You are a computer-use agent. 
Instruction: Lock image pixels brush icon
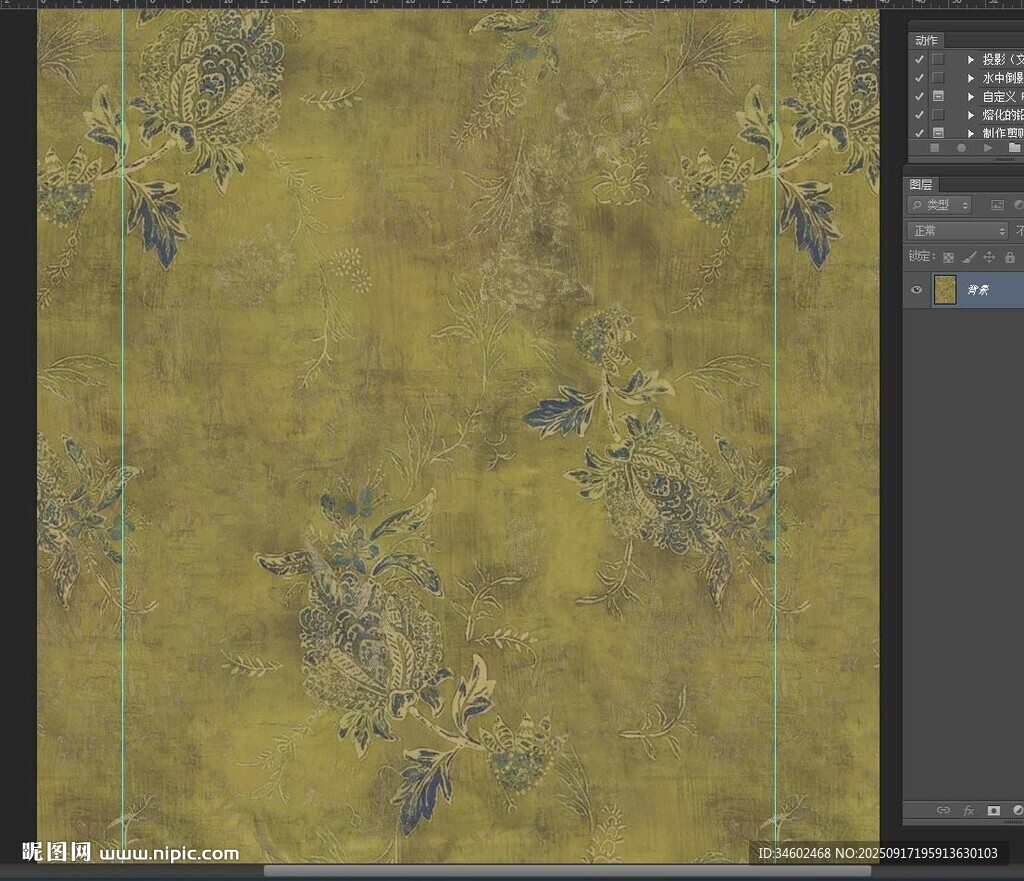968,257
